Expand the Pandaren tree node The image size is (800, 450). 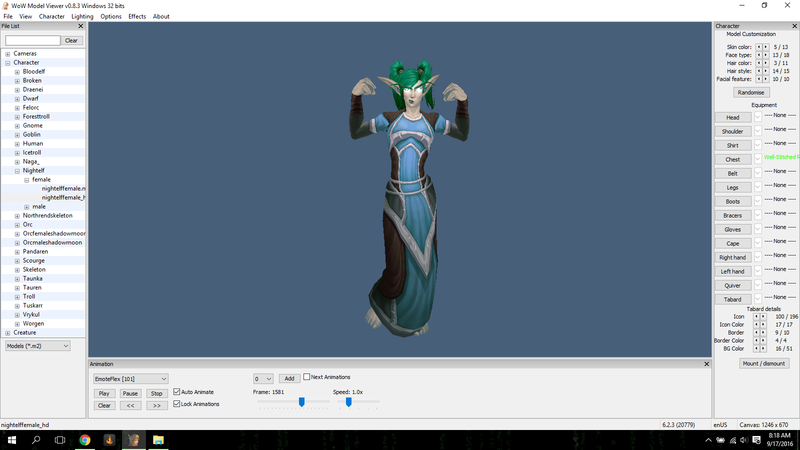click(x=17, y=252)
